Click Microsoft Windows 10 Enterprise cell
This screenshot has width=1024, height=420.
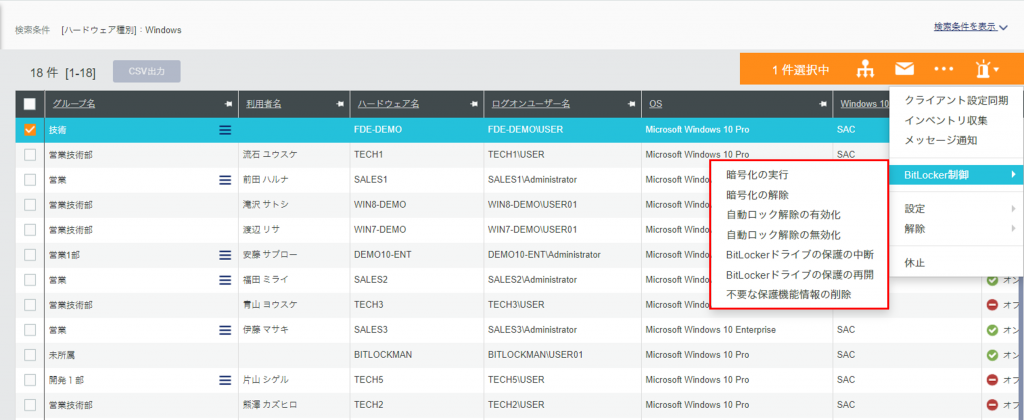pos(711,330)
